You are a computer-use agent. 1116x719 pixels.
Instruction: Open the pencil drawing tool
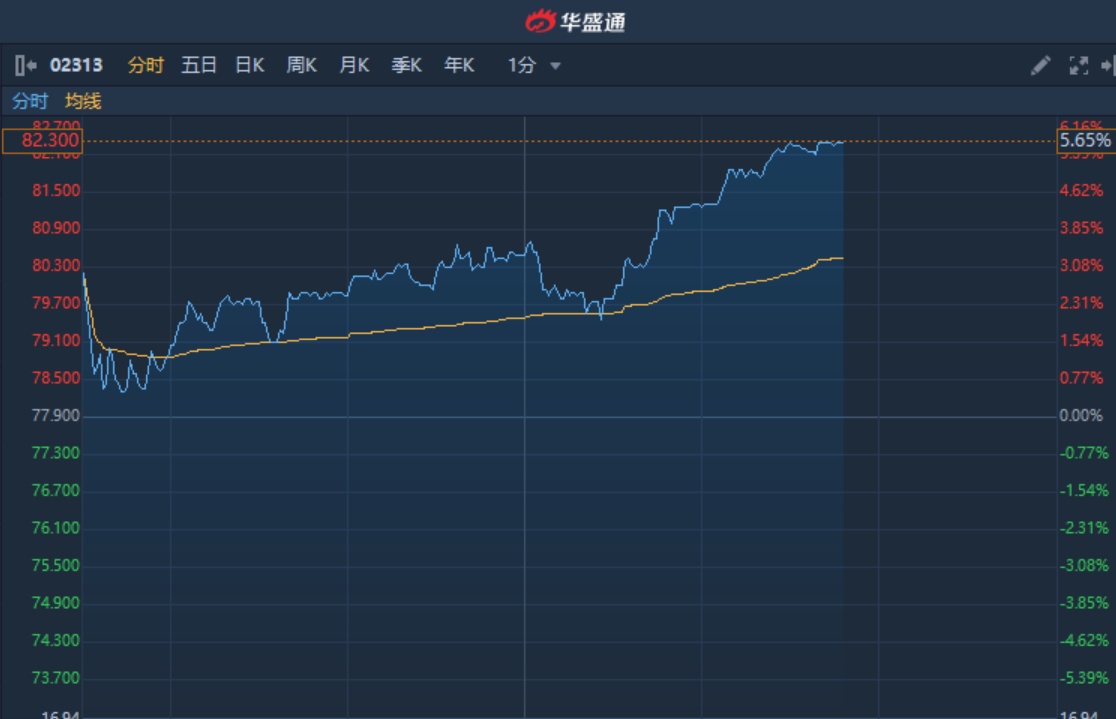pos(1040,66)
